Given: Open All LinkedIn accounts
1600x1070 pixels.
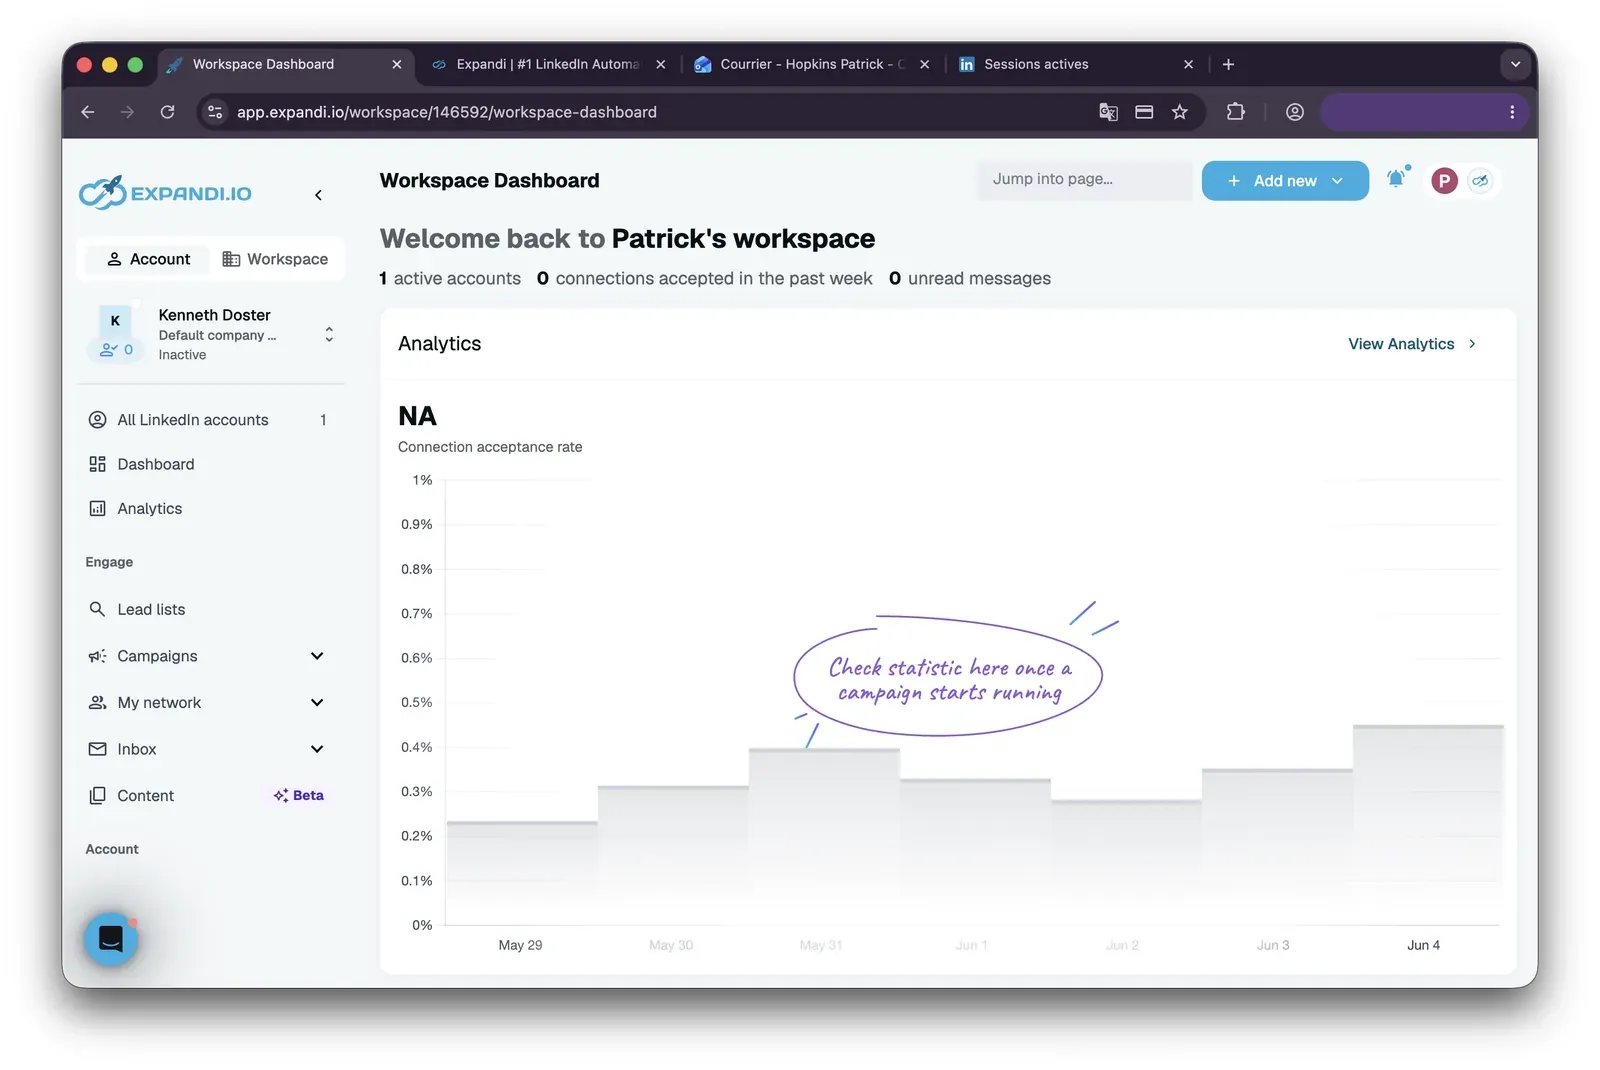Looking at the screenshot, I should click(x=210, y=420).
